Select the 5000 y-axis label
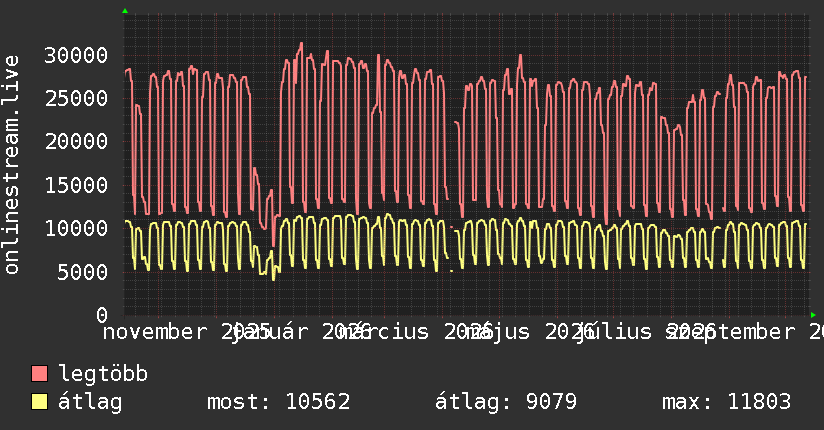824x430 pixels. (83, 272)
